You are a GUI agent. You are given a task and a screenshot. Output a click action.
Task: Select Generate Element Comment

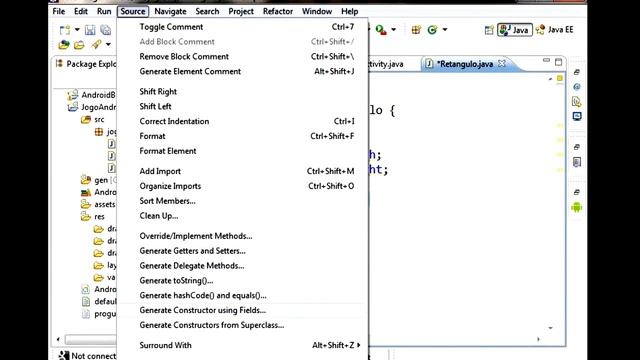tap(242, 71)
